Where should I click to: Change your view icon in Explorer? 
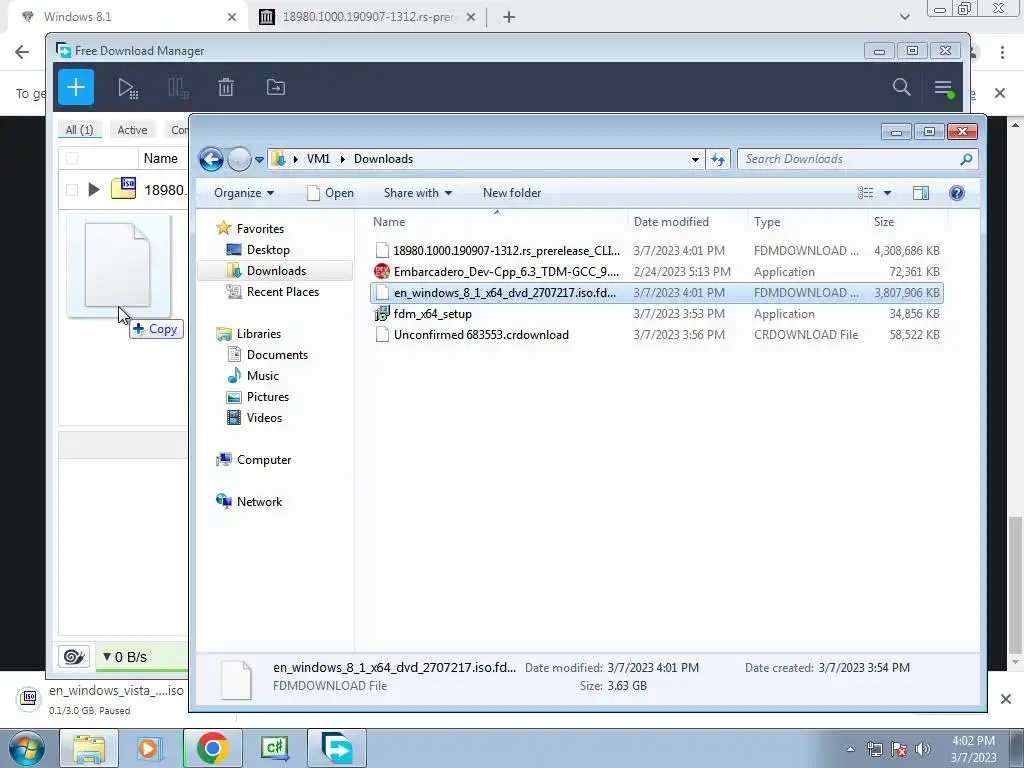click(x=865, y=193)
